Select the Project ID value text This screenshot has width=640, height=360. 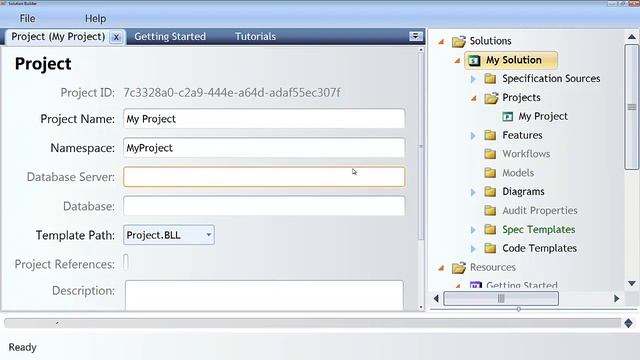232,93
